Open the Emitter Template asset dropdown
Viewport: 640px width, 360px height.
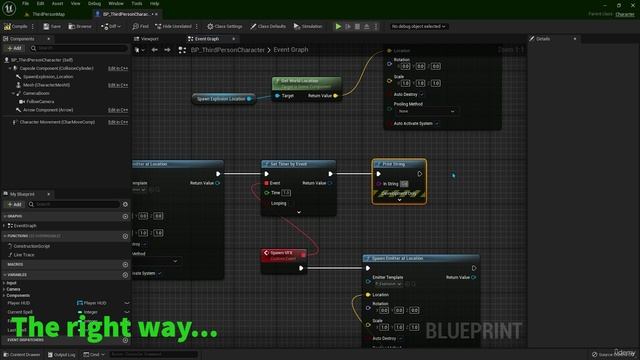(389, 284)
